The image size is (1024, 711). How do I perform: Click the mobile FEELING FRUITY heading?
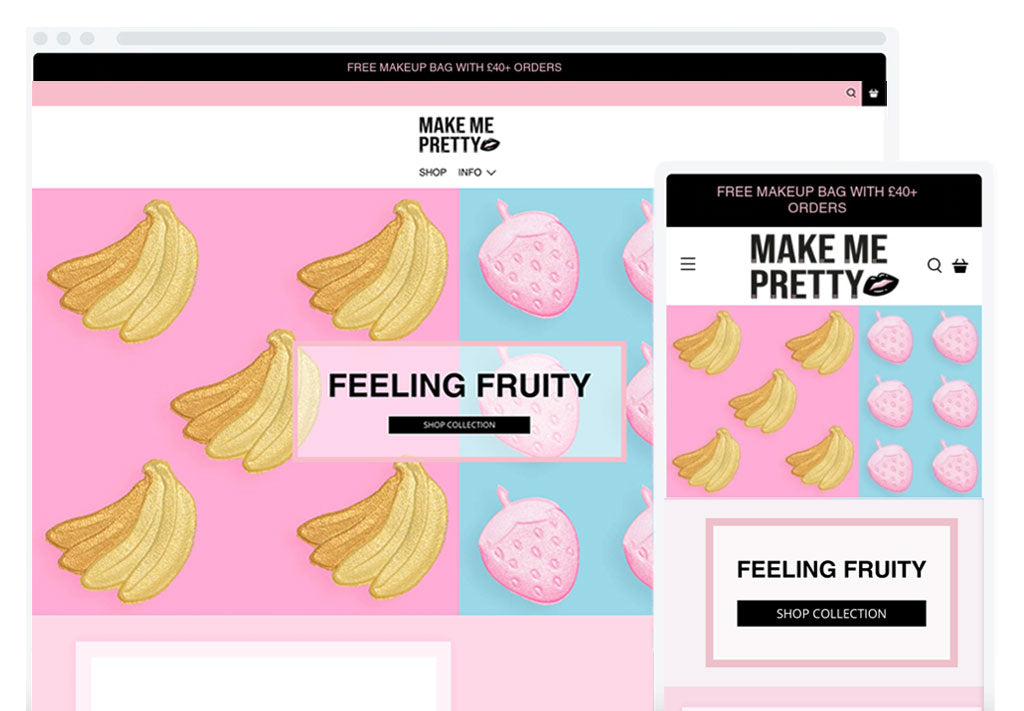click(831, 569)
